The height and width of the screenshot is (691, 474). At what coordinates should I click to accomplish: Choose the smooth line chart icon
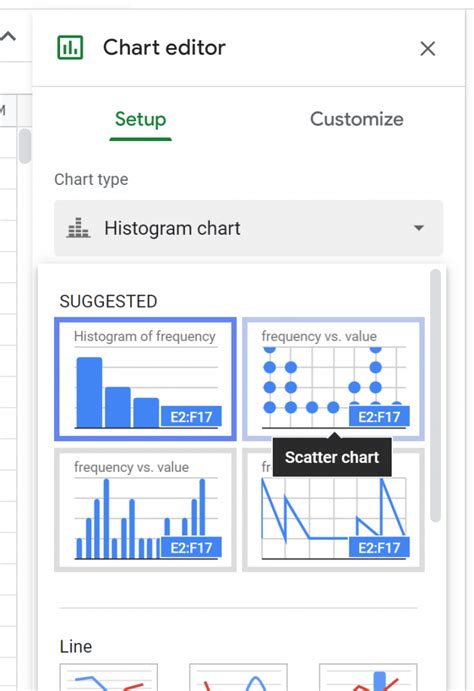[238, 677]
